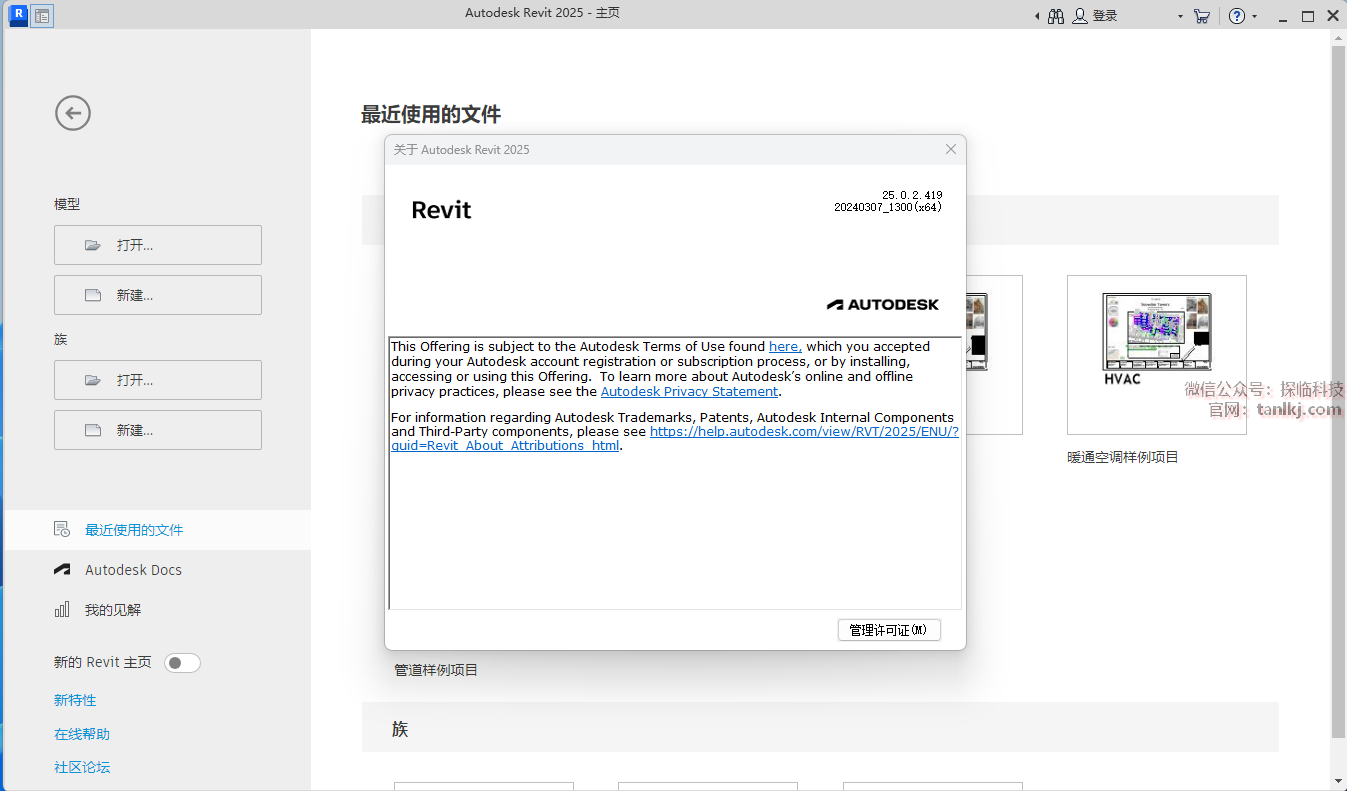1347x791 pixels.
Task: Open the HVAC sample project thumbnail
Action: click(x=1156, y=354)
